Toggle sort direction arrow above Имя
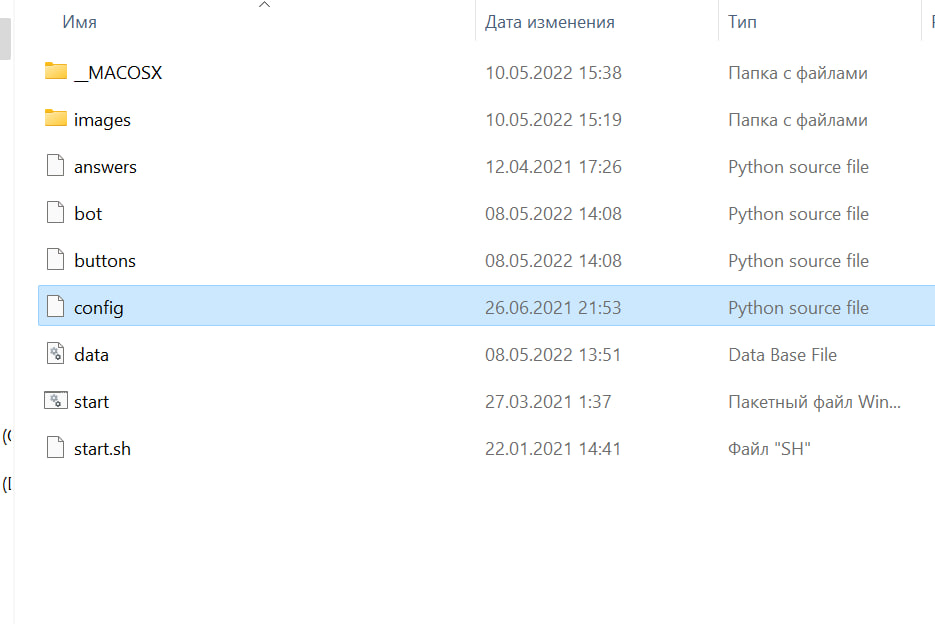Image resolution: width=935 pixels, height=624 pixels. 264,5
